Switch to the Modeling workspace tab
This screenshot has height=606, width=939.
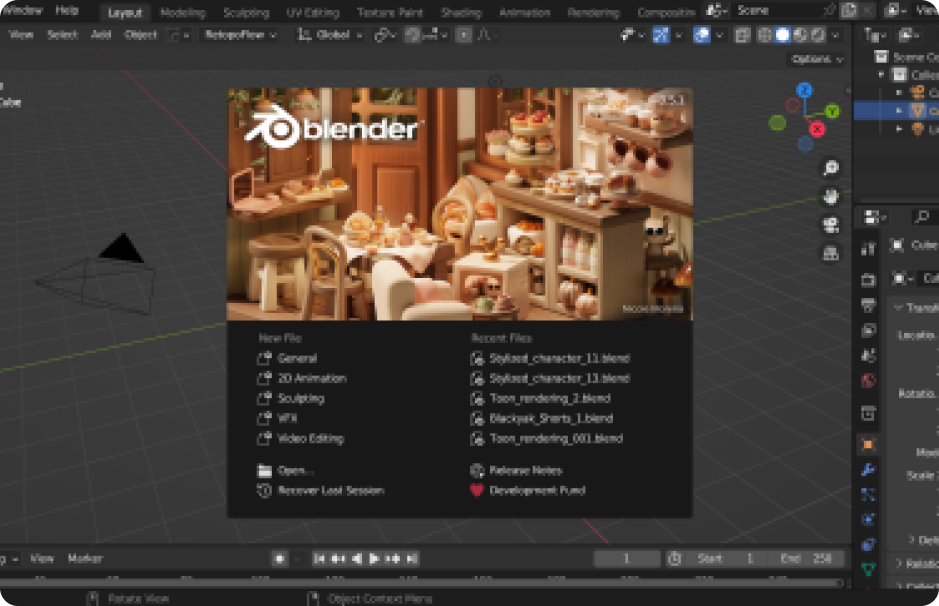click(183, 13)
